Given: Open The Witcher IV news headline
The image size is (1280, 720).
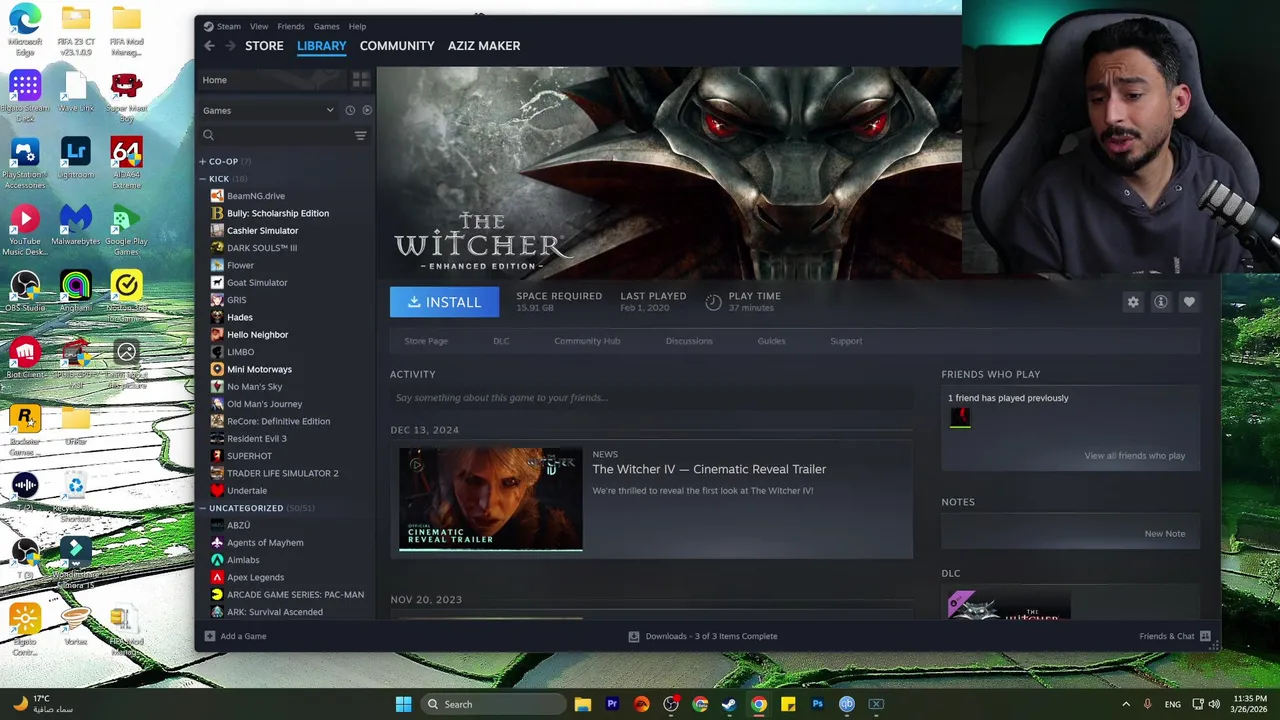Looking at the screenshot, I should click(x=709, y=469).
